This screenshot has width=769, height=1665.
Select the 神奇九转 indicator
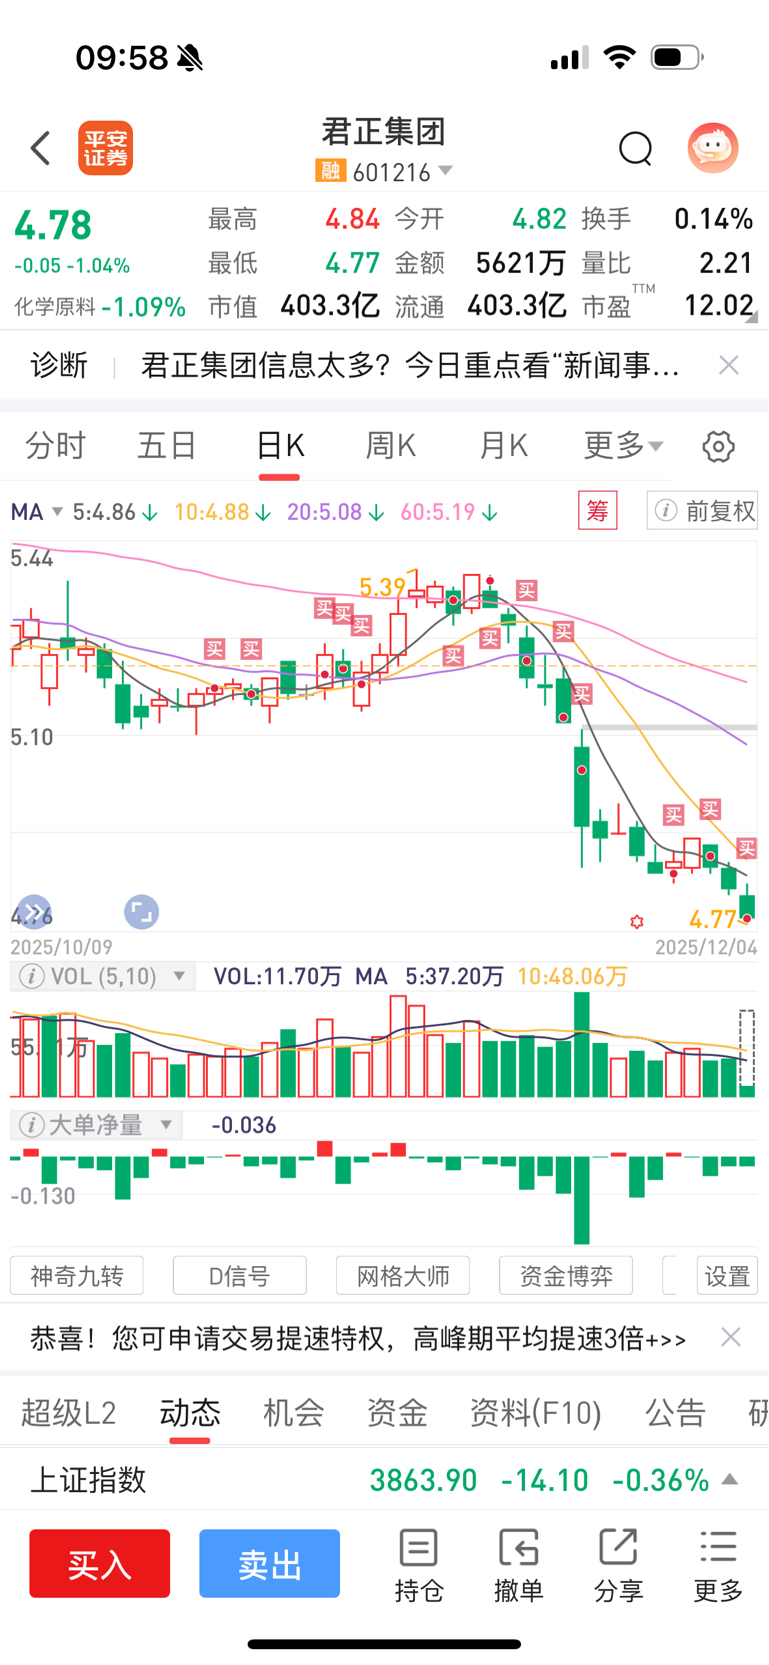tap(77, 1276)
